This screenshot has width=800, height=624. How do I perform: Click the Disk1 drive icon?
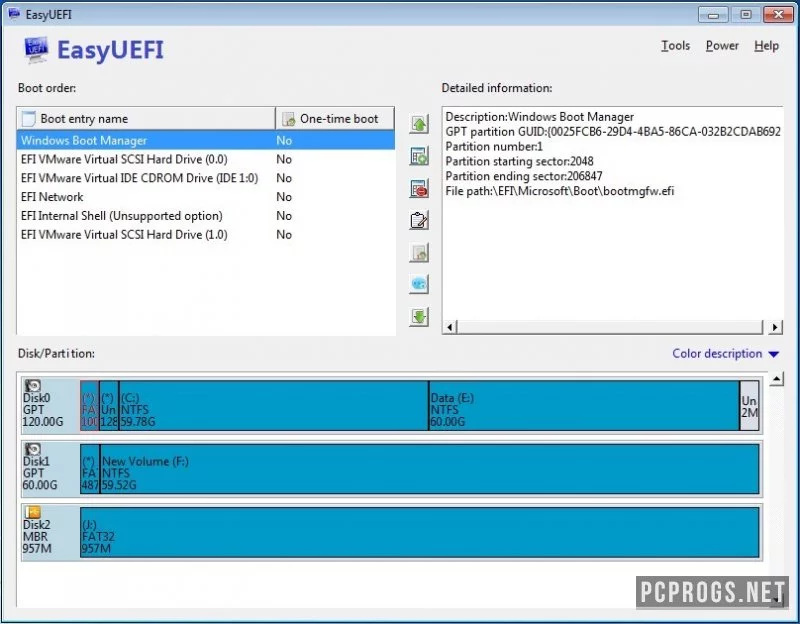[33, 449]
